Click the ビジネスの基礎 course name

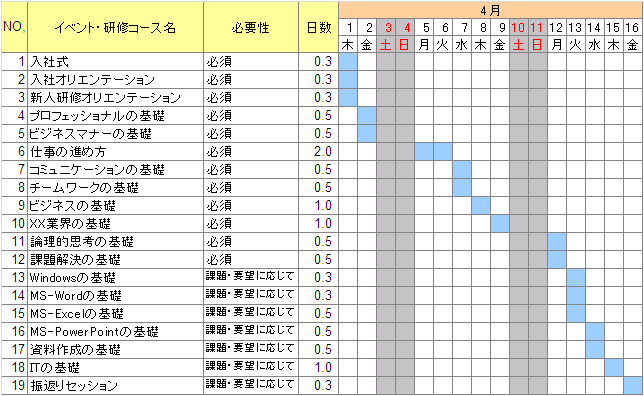(x=115, y=205)
